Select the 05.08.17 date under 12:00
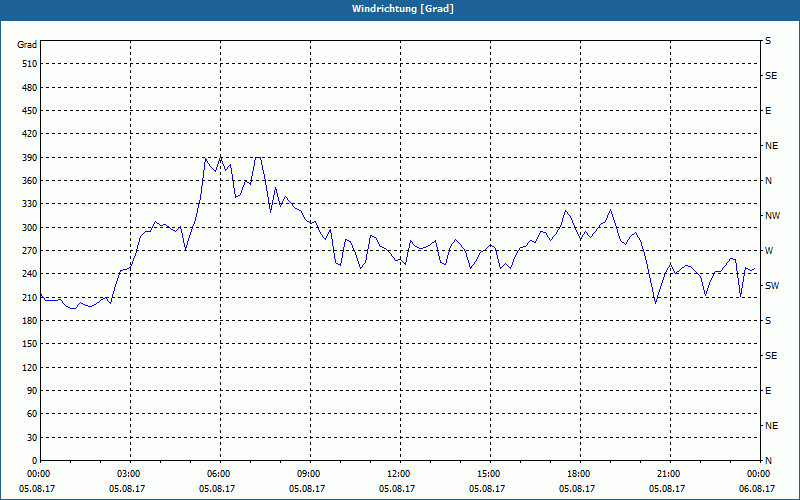800x500 pixels. click(397, 489)
